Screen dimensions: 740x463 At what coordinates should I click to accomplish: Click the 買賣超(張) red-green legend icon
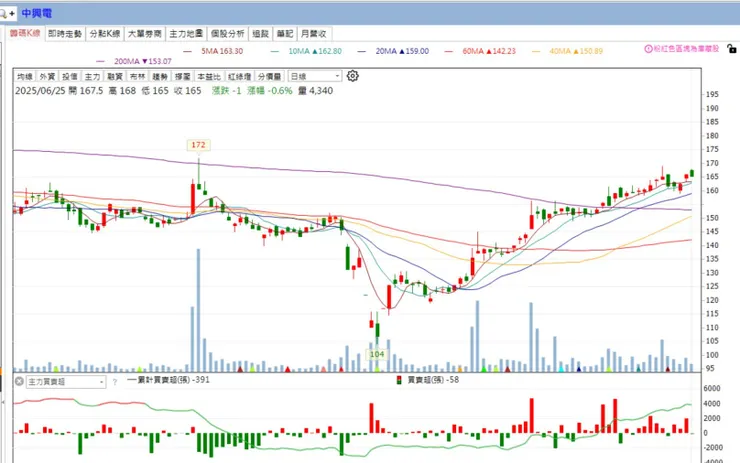click(399, 380)
